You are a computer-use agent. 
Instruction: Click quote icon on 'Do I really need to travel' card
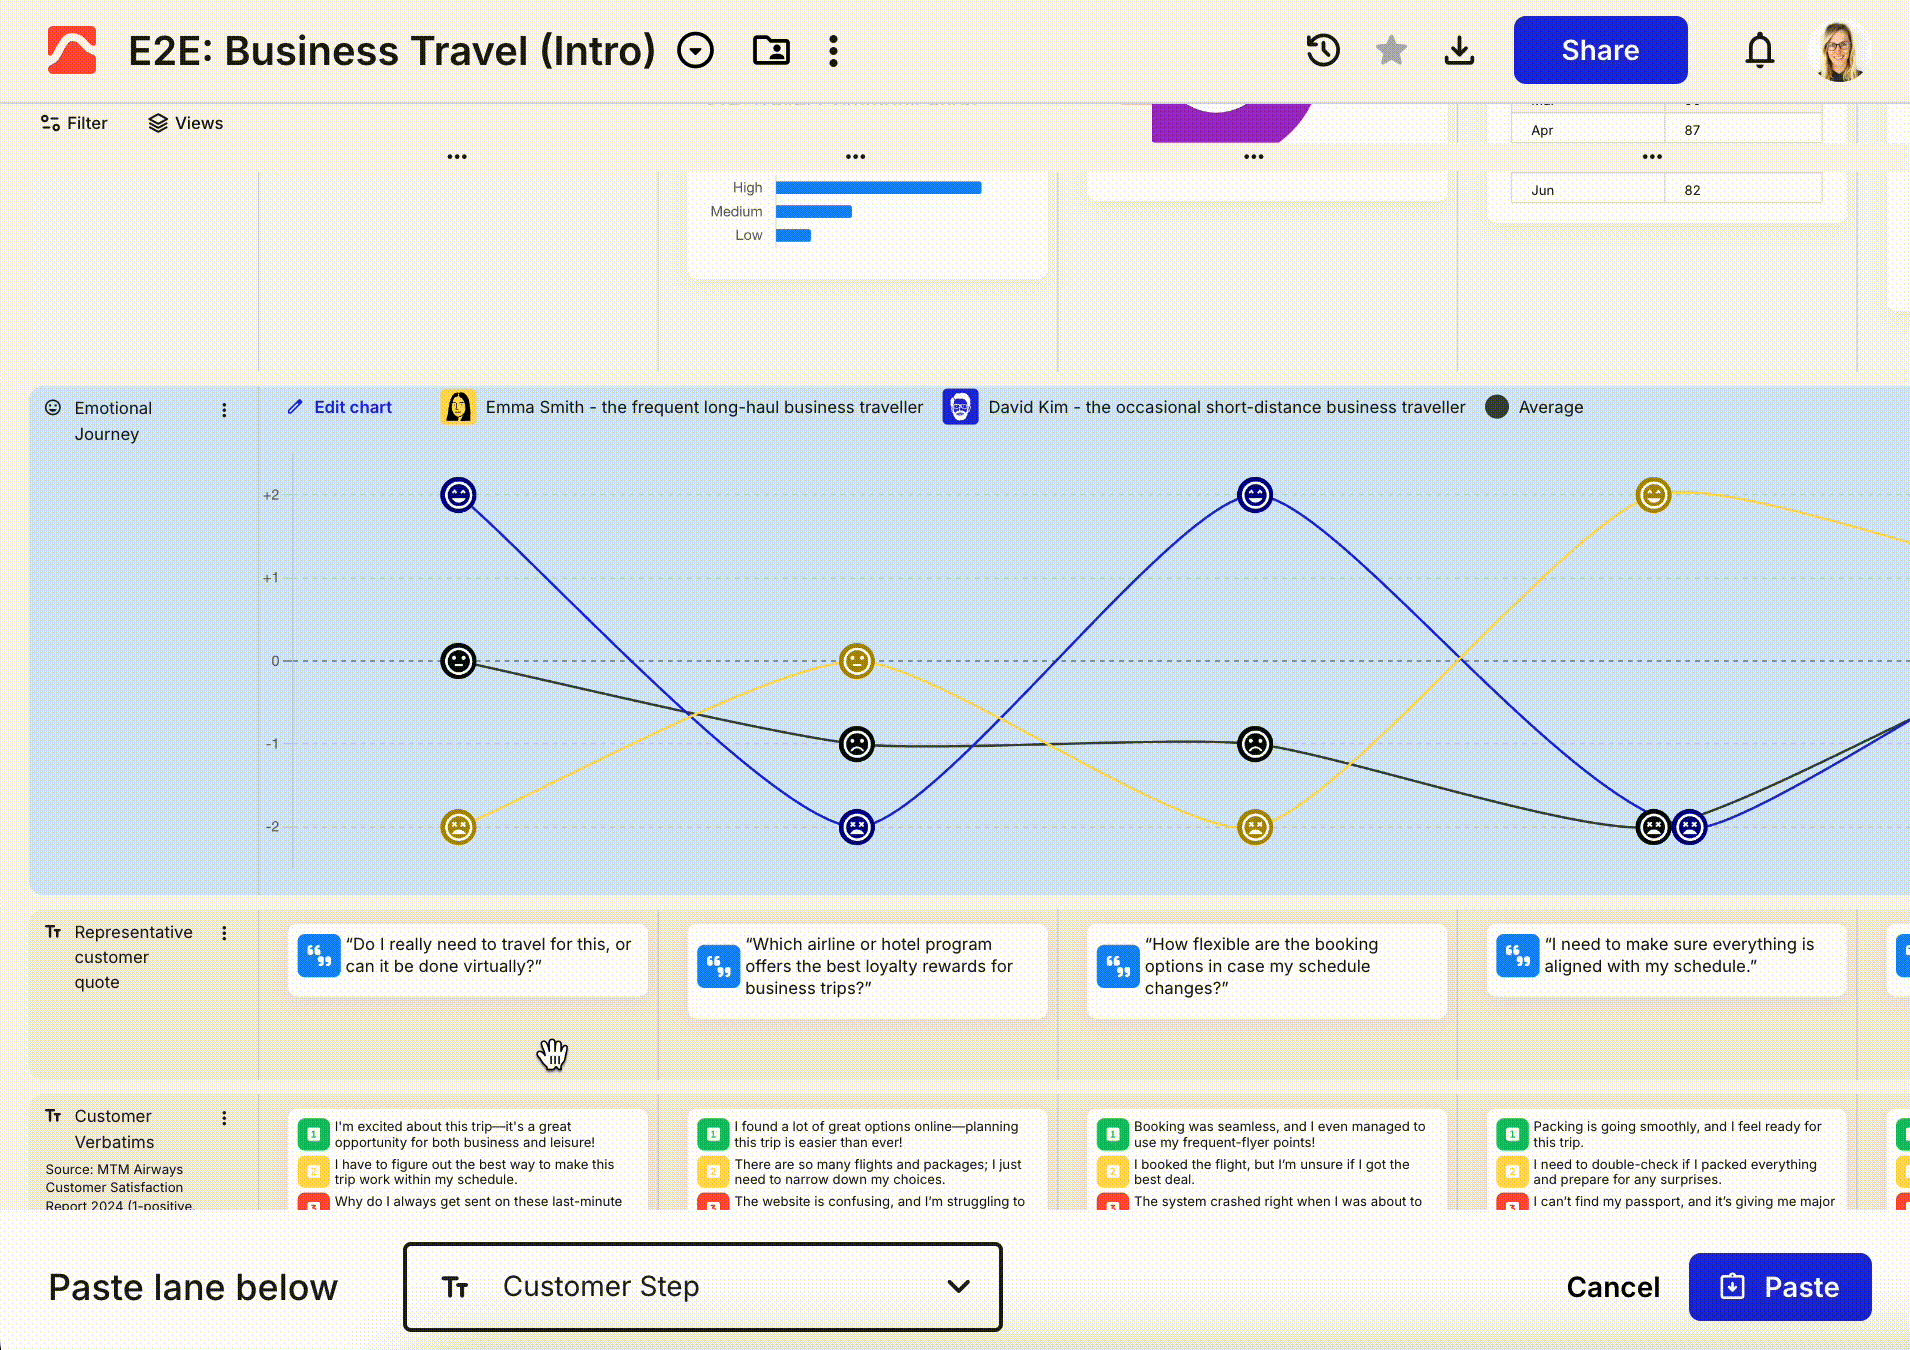click(x=319, y=956)
